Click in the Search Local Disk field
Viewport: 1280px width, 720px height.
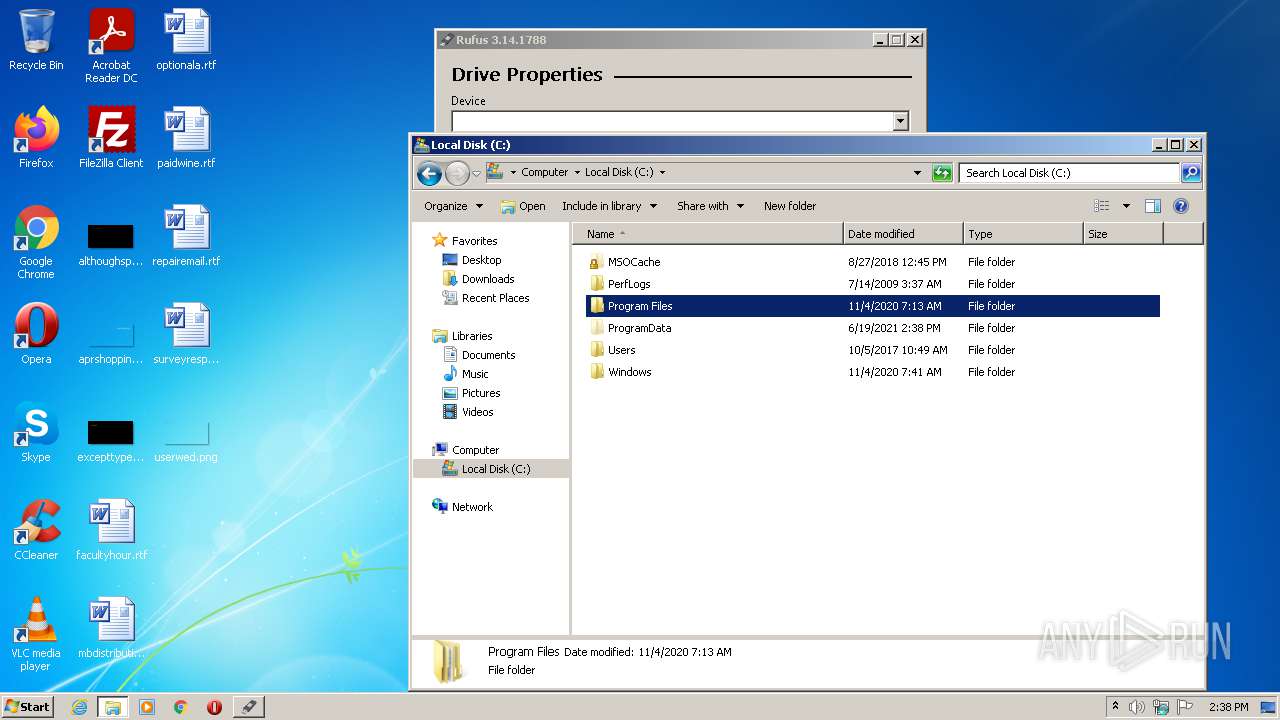tap(1069, 173)
